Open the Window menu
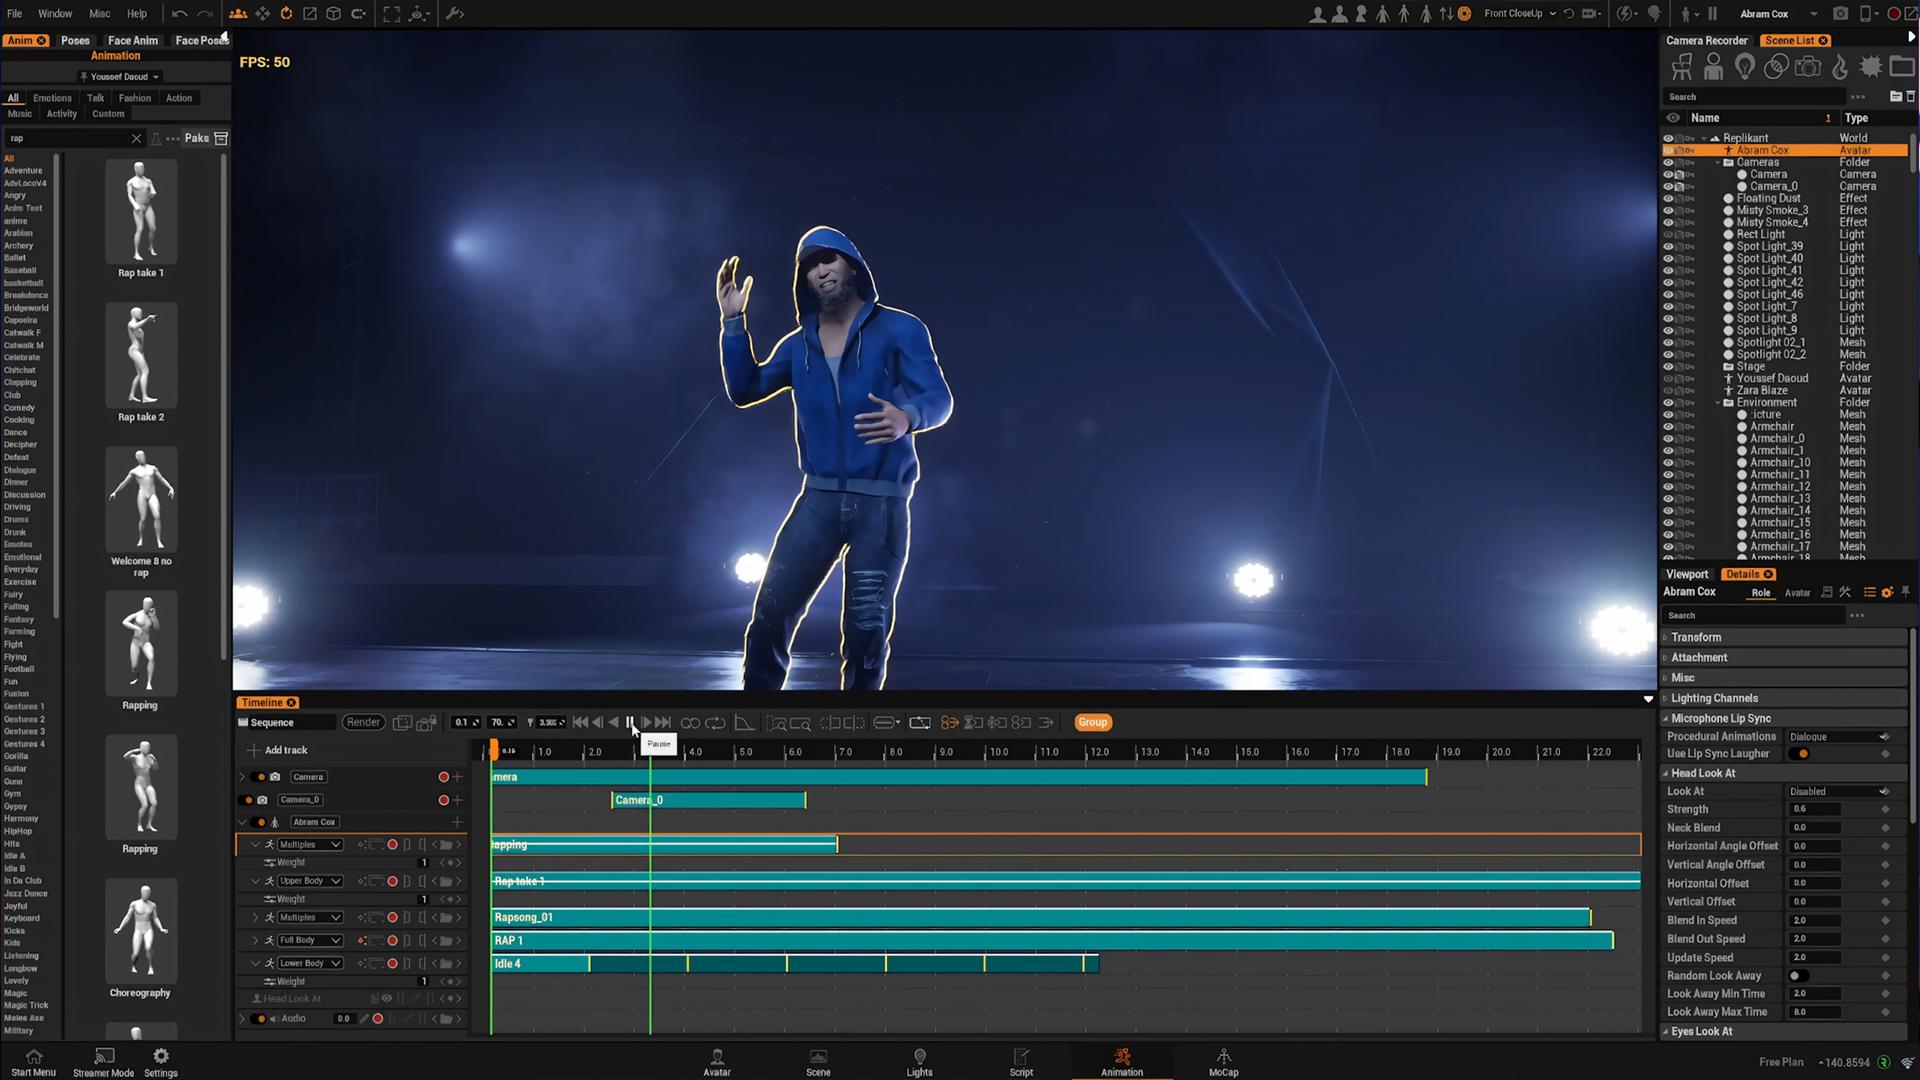Viewport: 1920px width, 1080px height. coord(55,14)
